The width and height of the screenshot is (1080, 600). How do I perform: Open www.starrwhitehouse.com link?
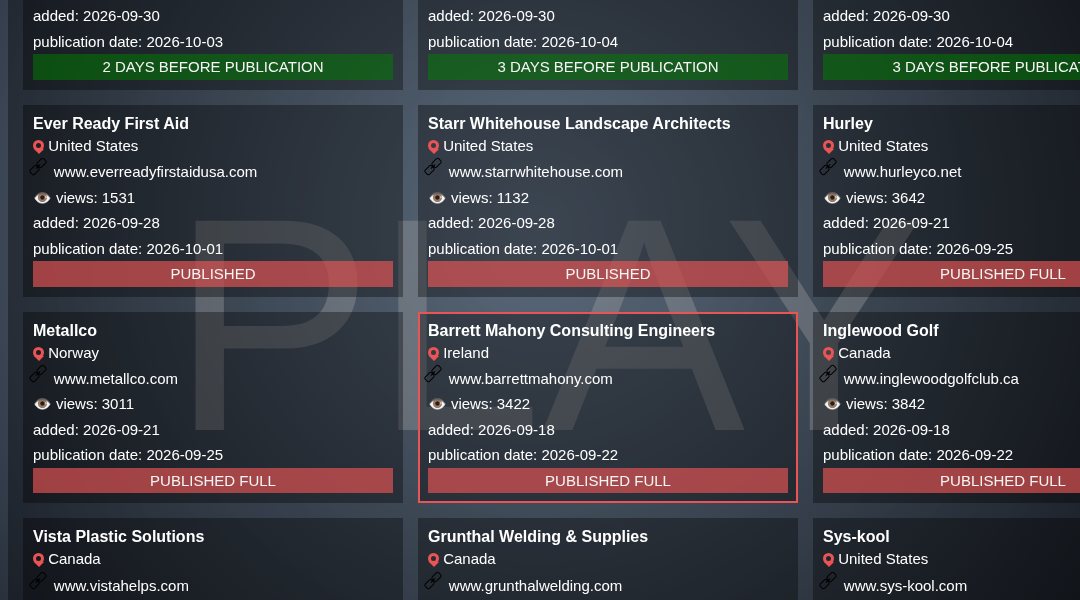[535, 172]
